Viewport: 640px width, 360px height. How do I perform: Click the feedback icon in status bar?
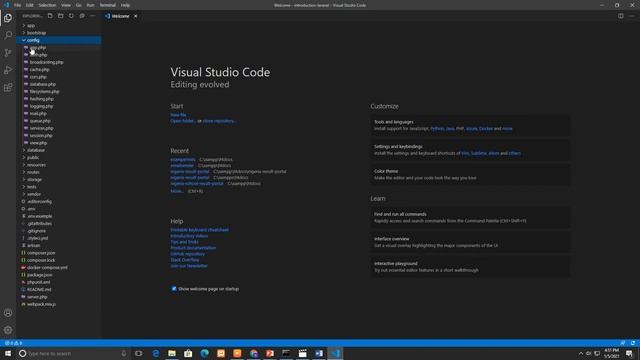pos(622,343)
